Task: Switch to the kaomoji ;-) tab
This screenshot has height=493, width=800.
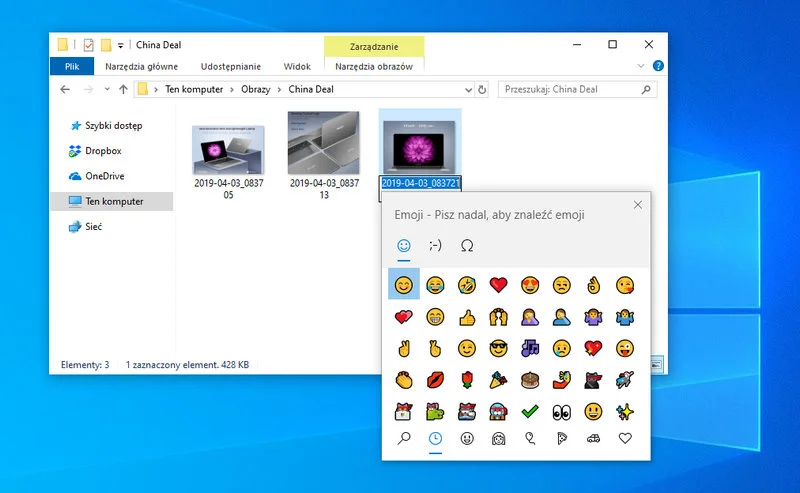Action: 435,245
